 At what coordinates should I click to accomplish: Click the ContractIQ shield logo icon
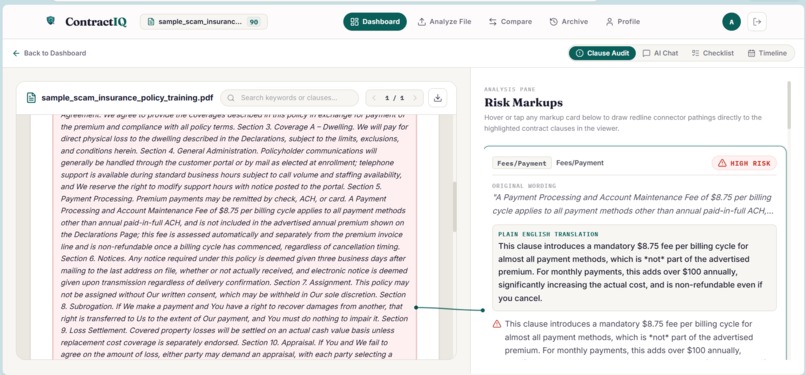(50, 21)
